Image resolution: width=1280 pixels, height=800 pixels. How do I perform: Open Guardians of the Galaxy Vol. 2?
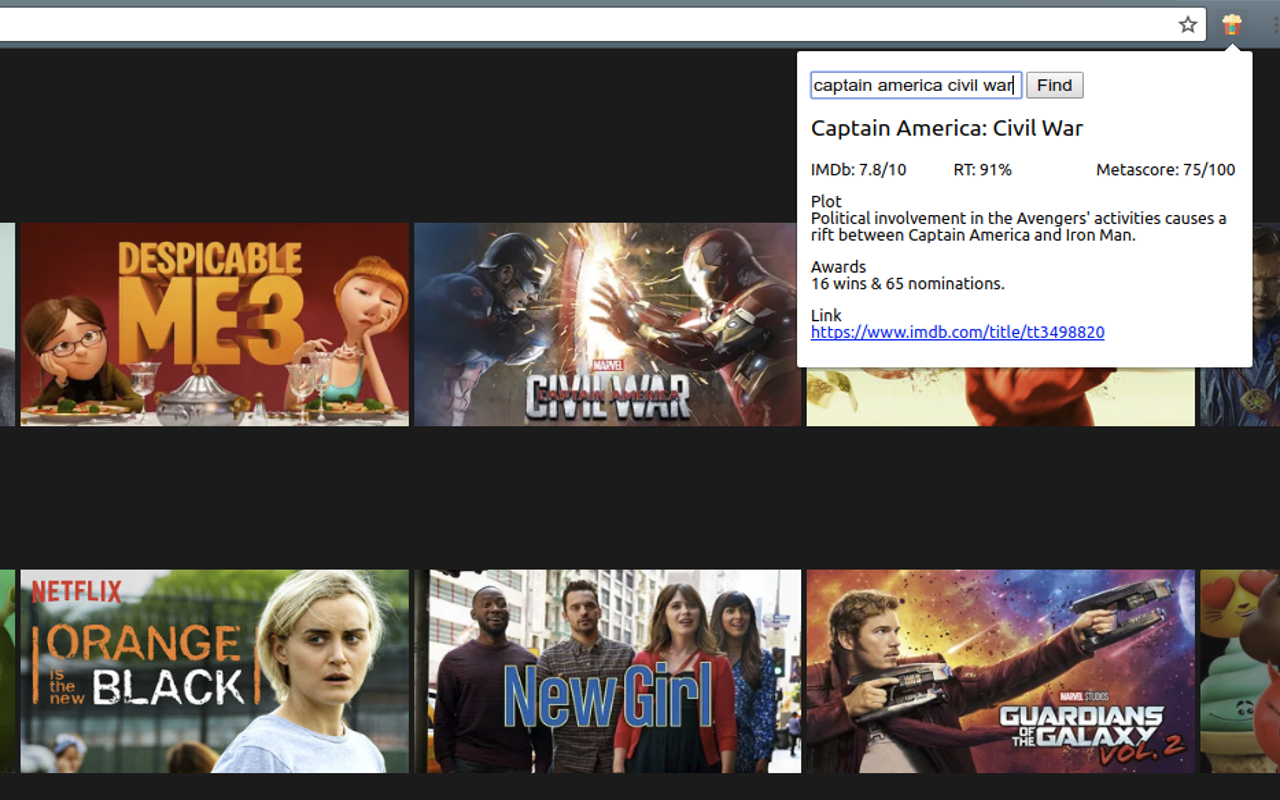[x=1001, y=671]
